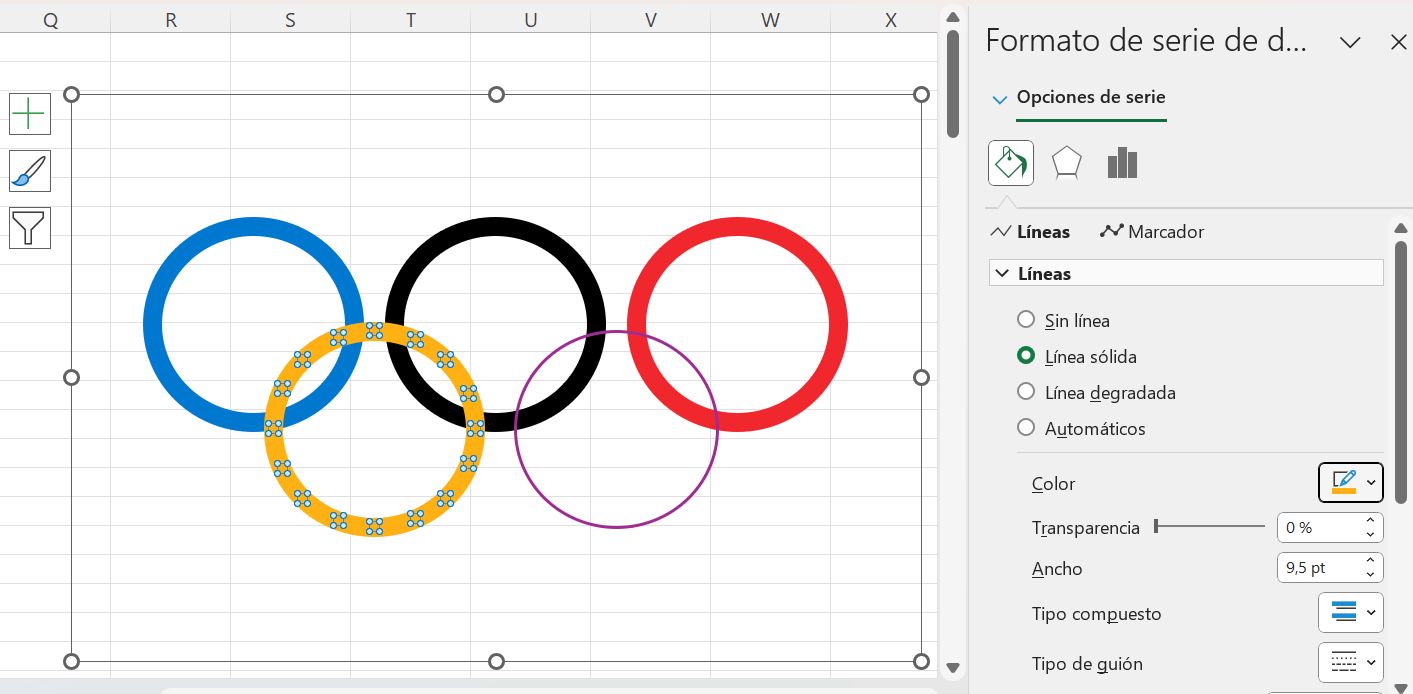This screenshot has height=694, width=1413.
Task: Collapse the Líneas section header
Action: pos(1186,273)
